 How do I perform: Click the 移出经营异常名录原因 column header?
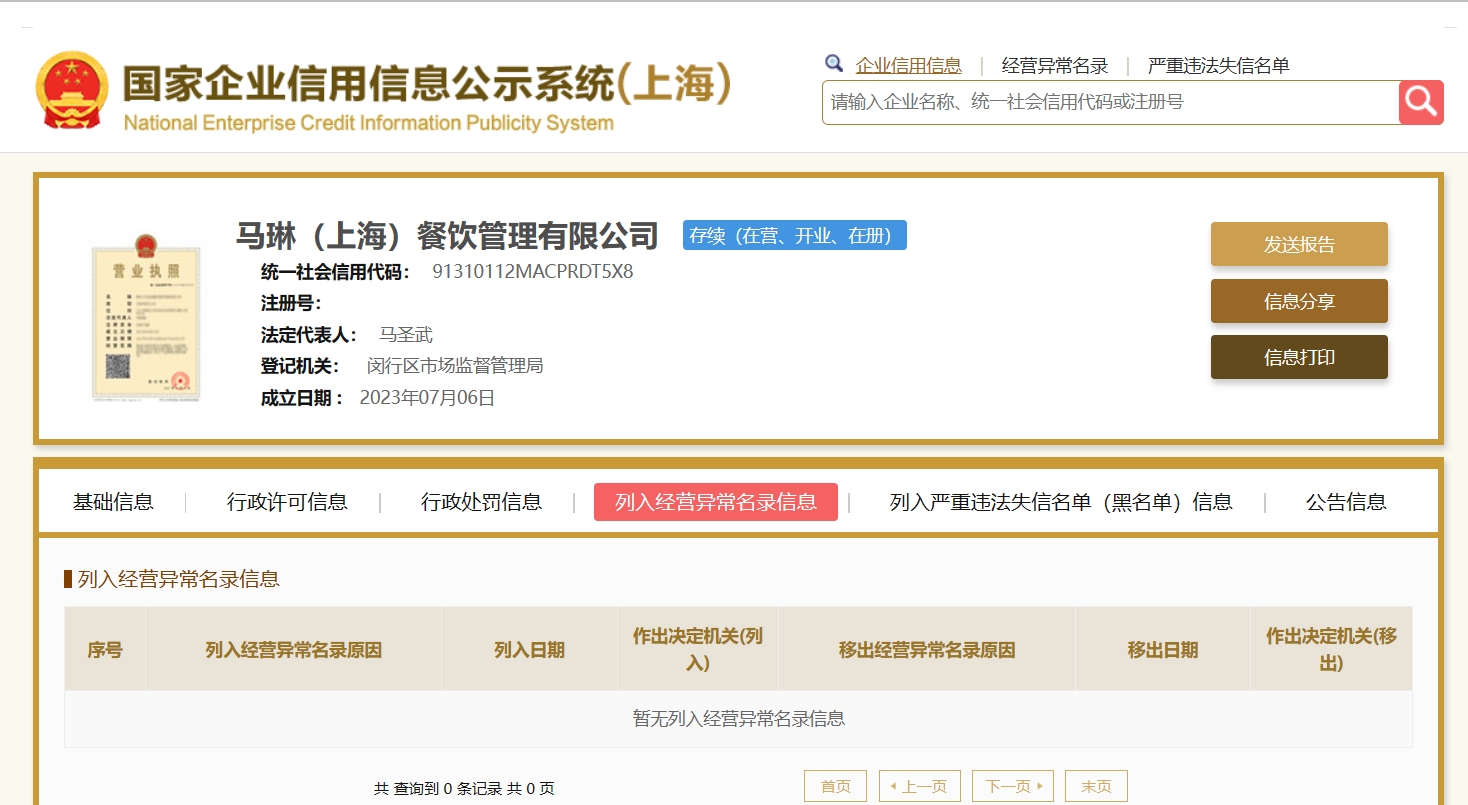click(927, 650)
